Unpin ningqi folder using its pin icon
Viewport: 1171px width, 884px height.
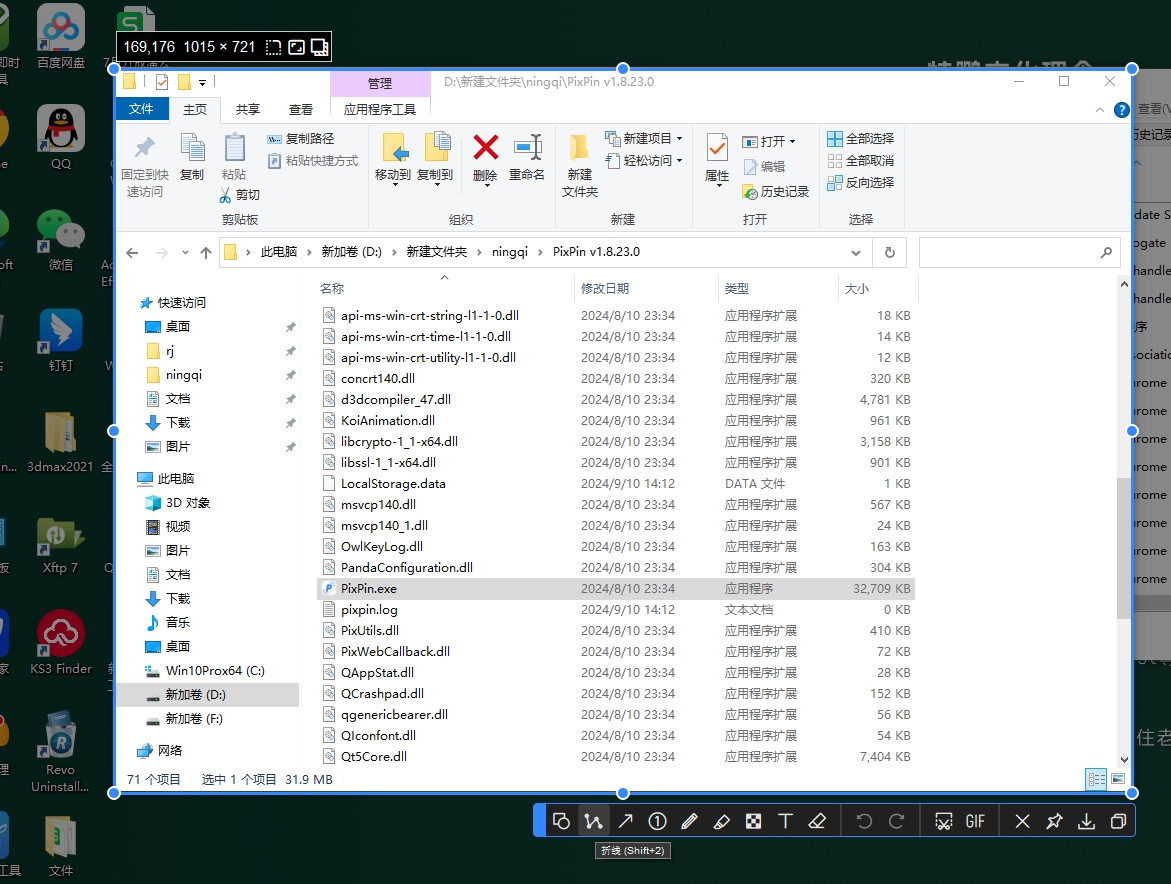coord(291,375)
